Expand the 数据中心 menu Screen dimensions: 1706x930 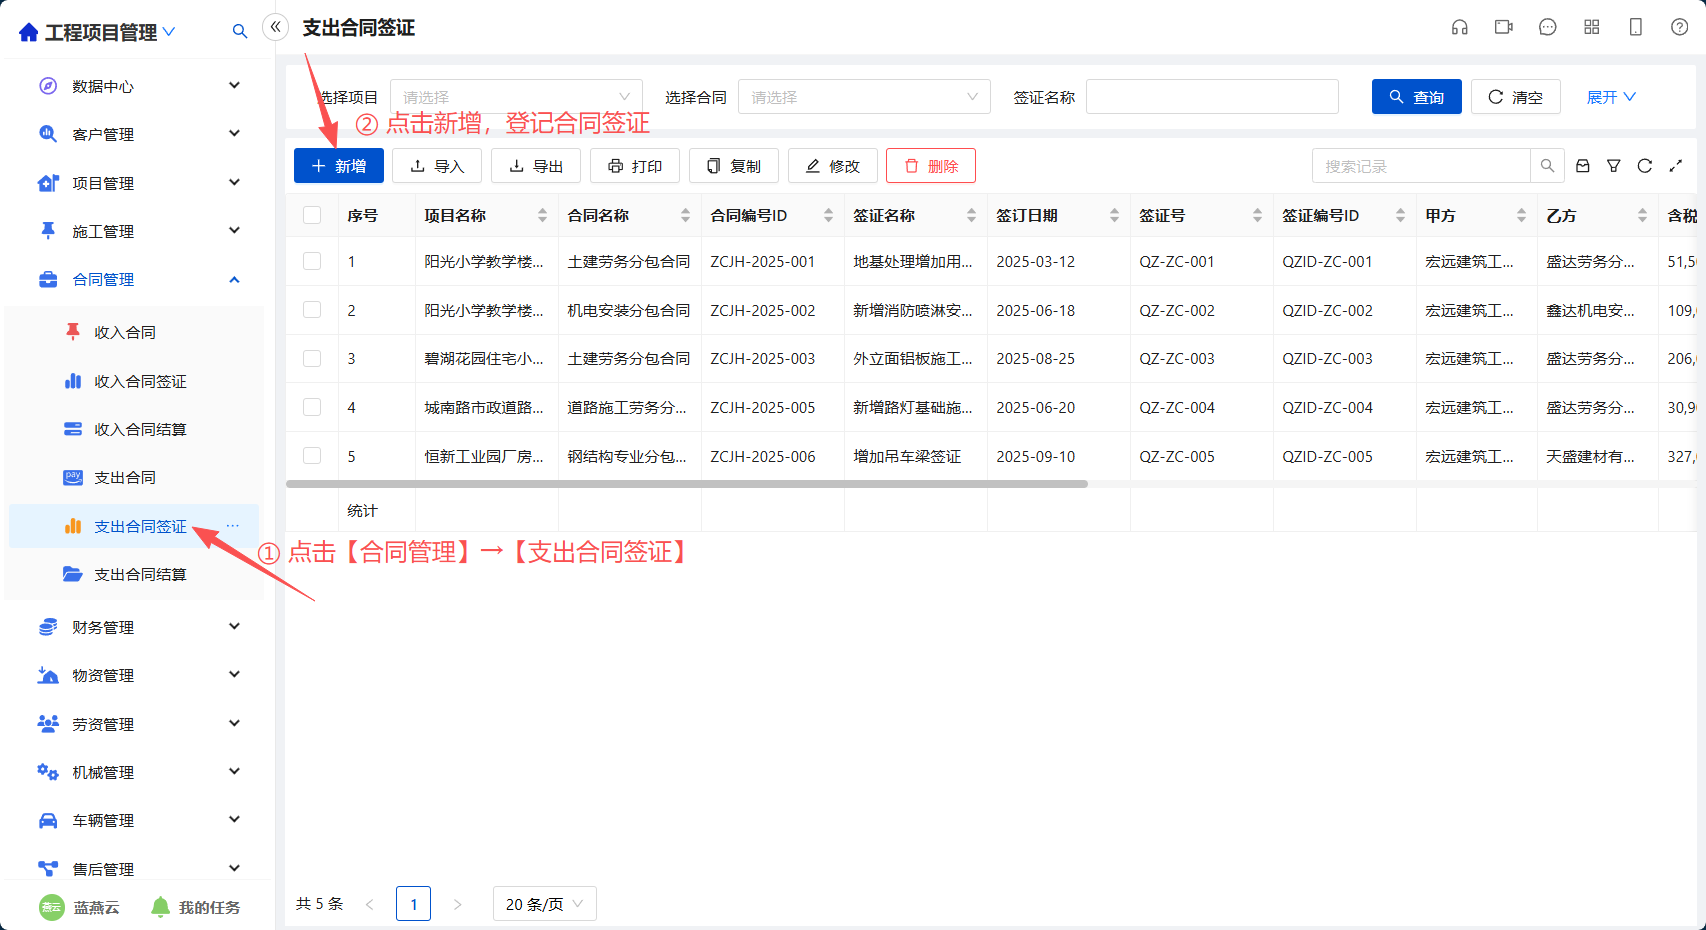(139, 86)
